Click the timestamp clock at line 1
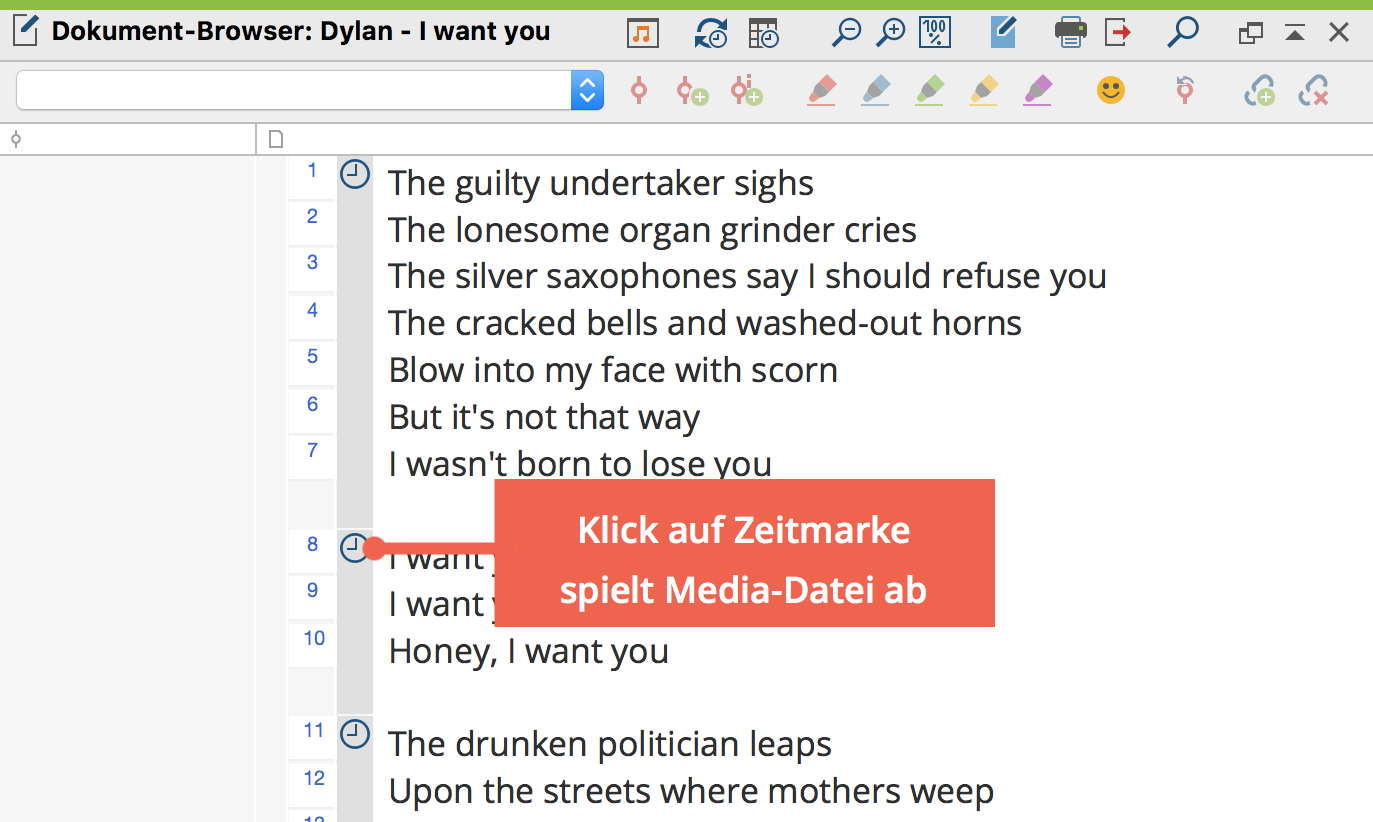The width and height of the screenshot is (1373, 822). (x=354, y=174)
